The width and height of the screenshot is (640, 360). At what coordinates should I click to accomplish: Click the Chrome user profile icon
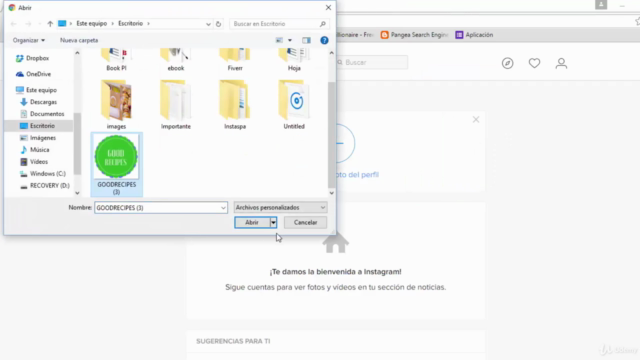click(601, 5)
